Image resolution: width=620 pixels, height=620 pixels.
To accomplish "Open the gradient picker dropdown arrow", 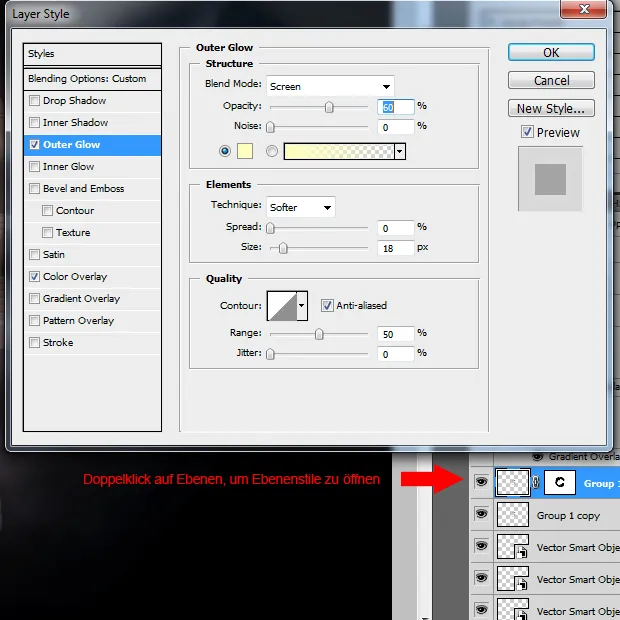I will point(400,151).
